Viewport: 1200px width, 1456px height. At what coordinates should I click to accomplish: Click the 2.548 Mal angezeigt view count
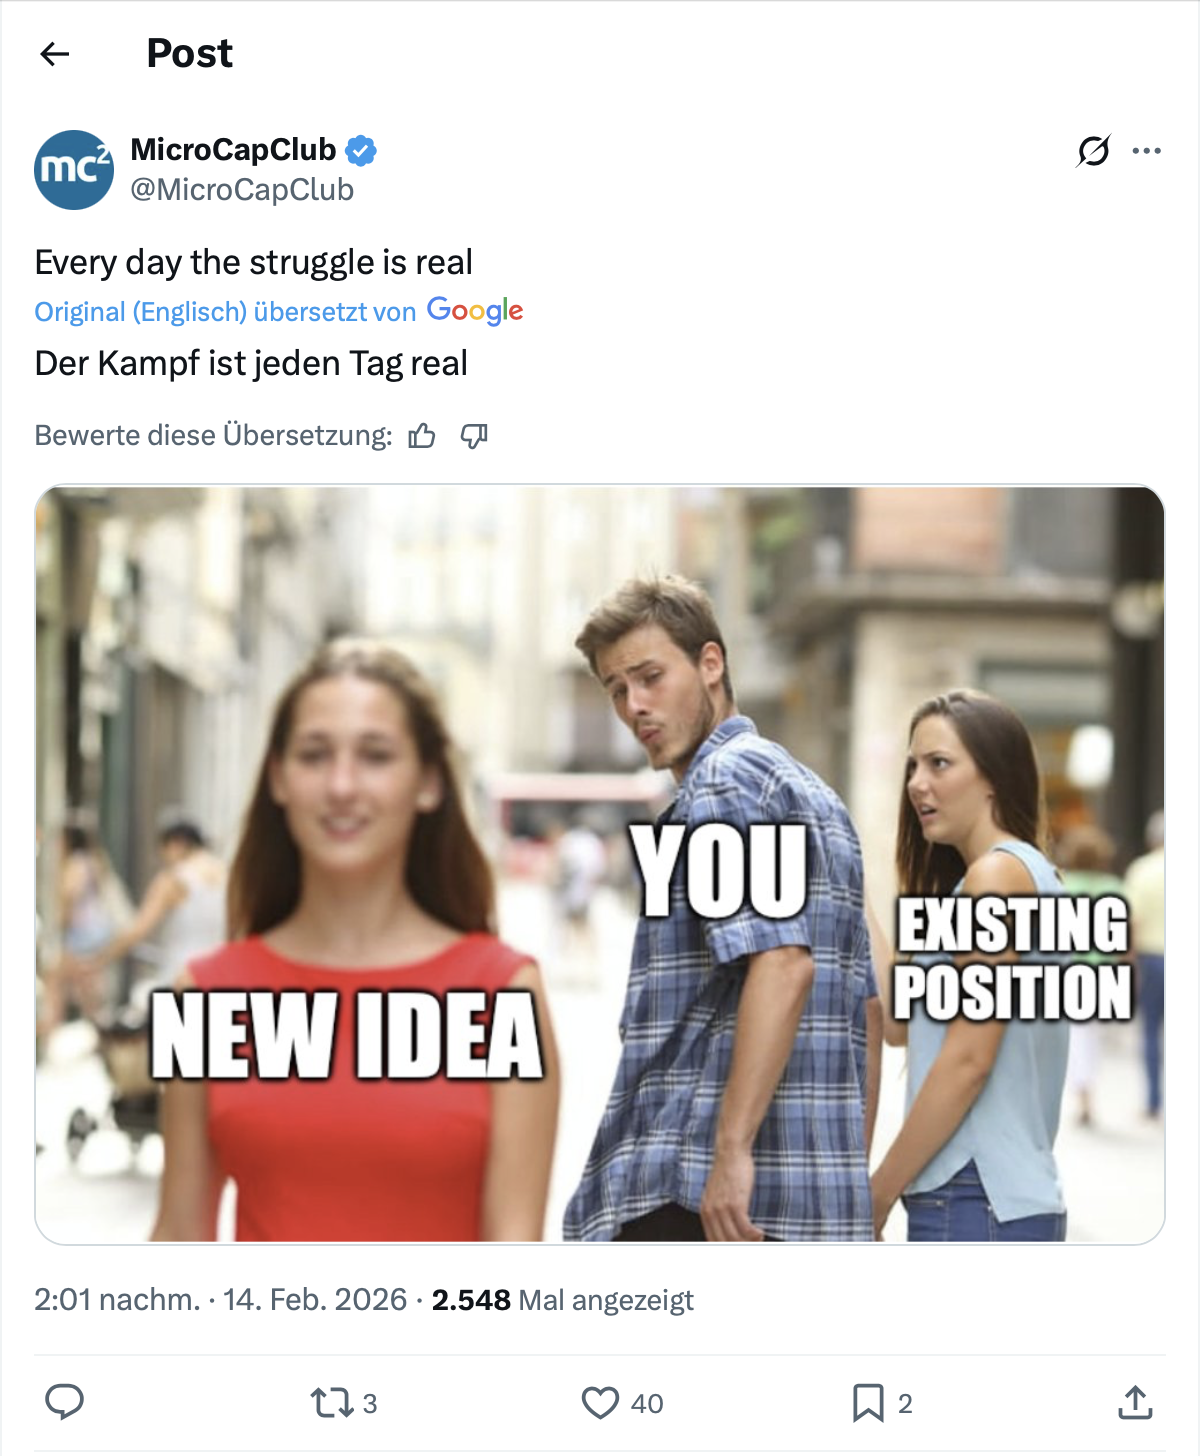tap(562, 1300)
